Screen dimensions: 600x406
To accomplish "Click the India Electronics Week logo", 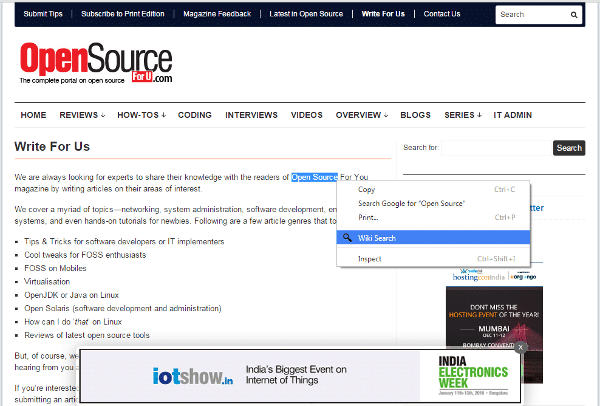I will 471,375.
